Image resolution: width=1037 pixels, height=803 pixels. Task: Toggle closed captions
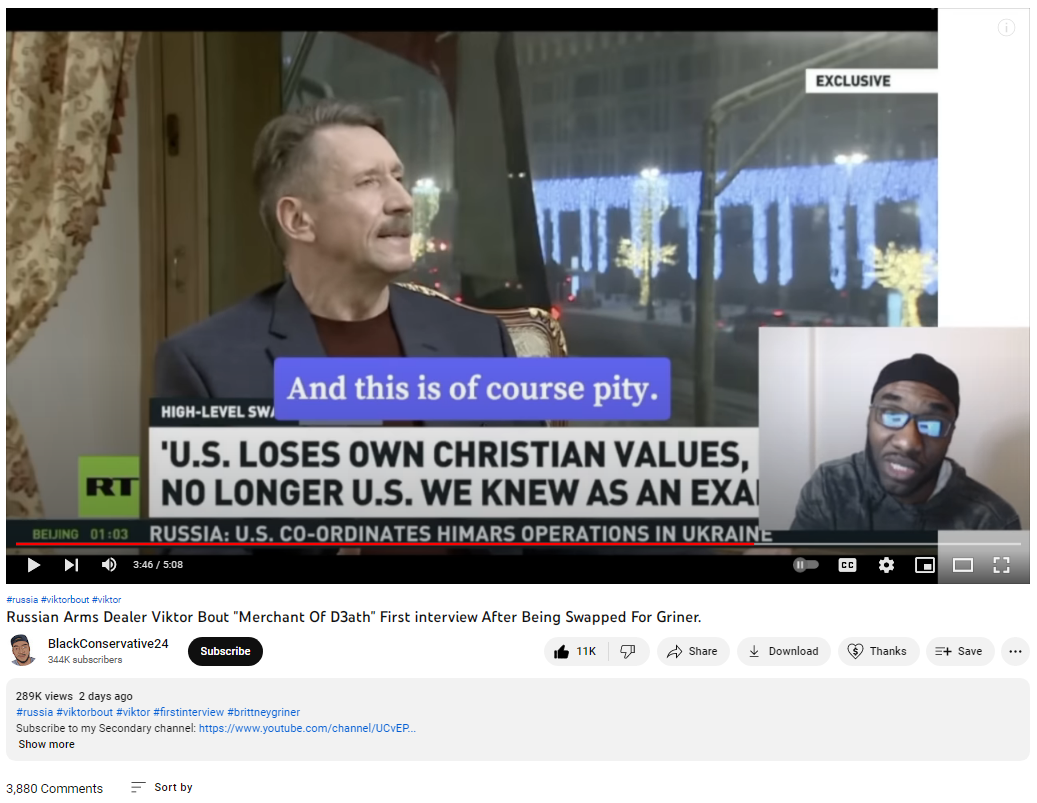(x=847, y=565)
